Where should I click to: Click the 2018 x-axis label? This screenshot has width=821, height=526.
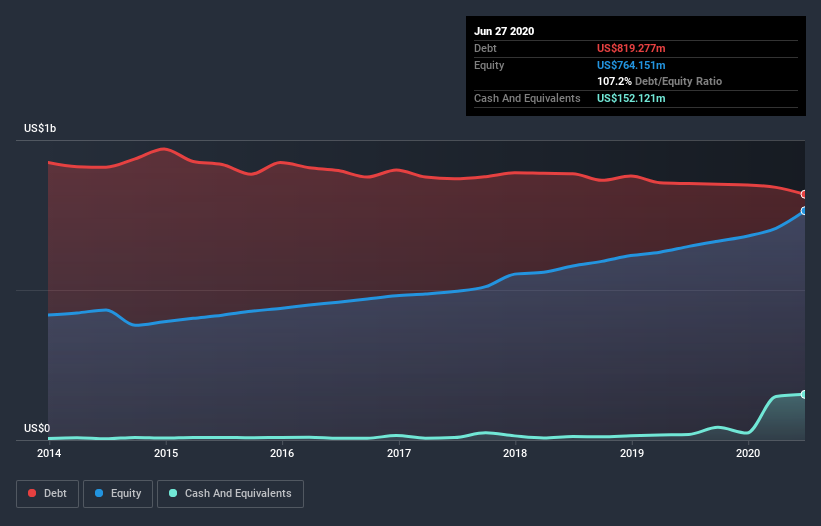click(x=515, y=453)
